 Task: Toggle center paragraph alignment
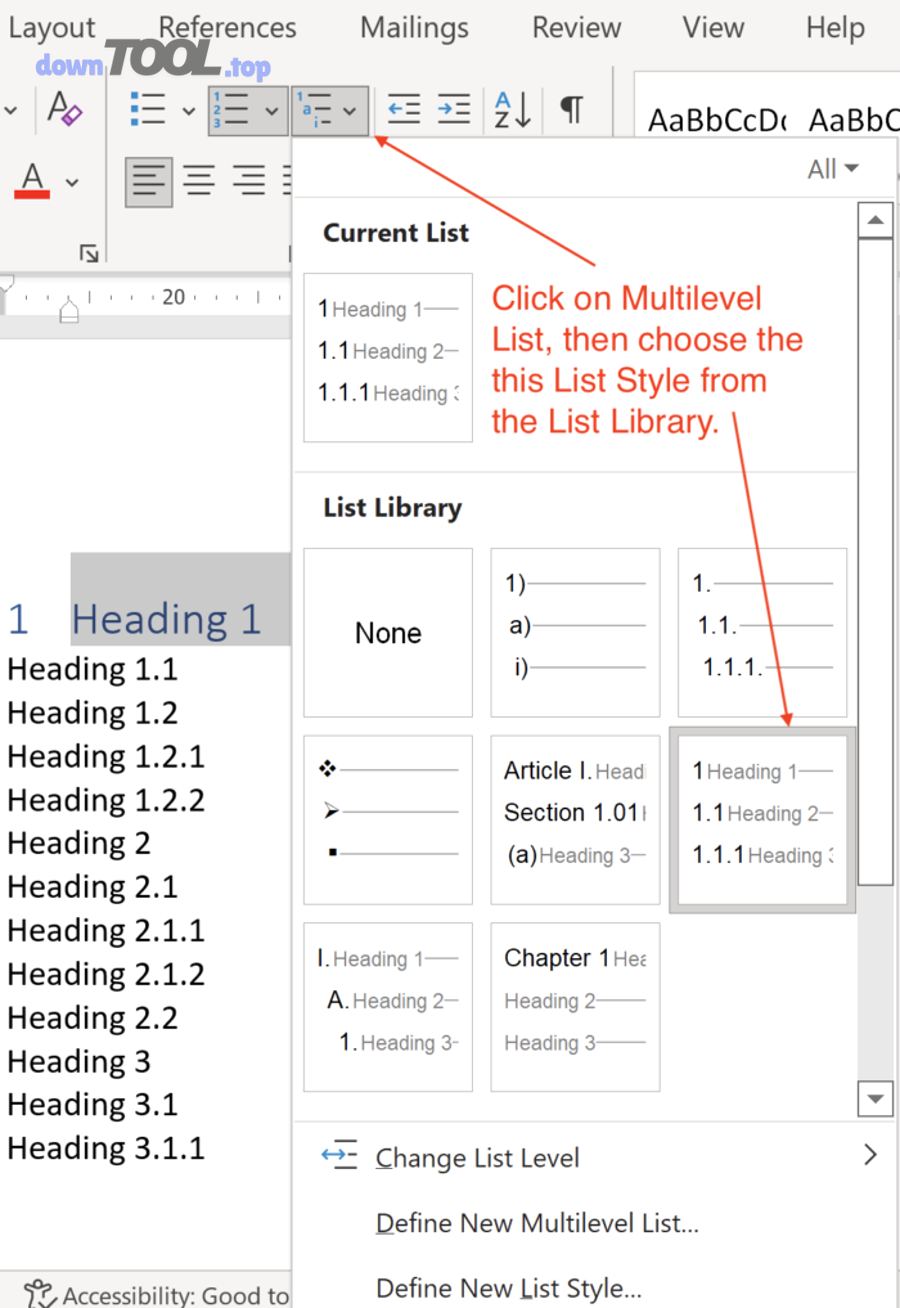(198, 181)
